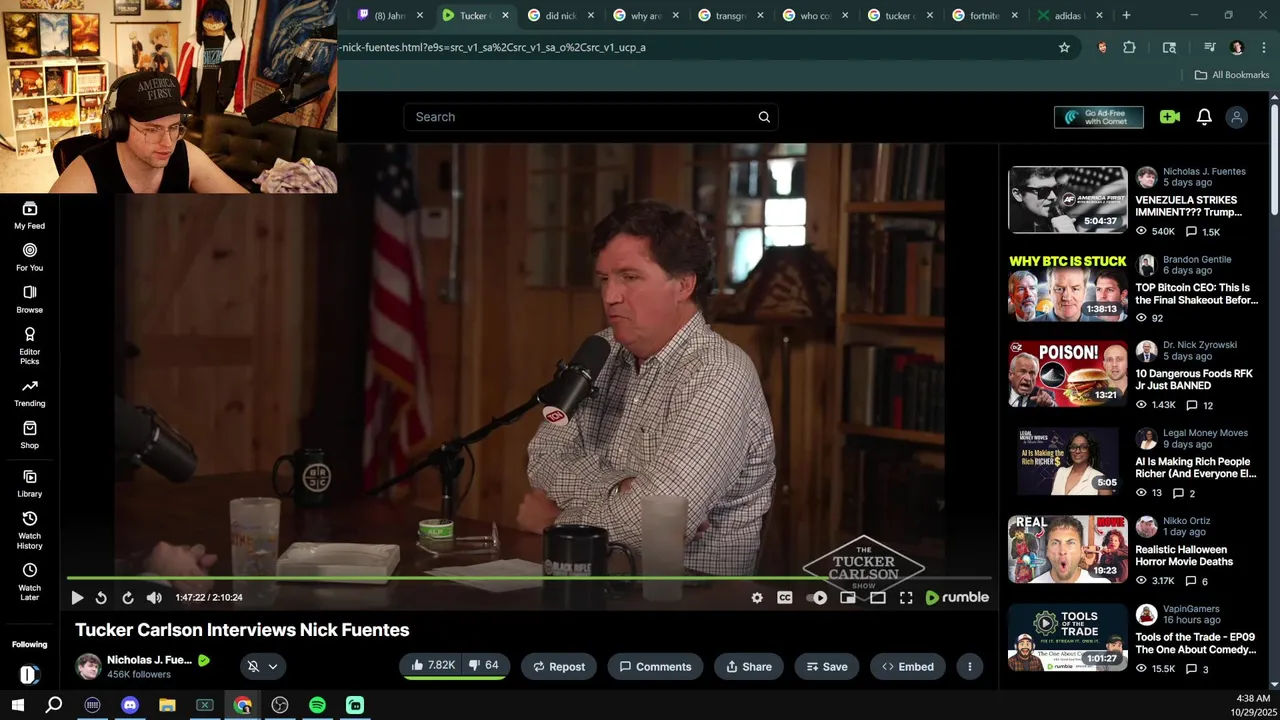Enter fullscreen video mode
Image resolution: width=1280 pixels, height=720 pixels.
click(x=906, y=598)
